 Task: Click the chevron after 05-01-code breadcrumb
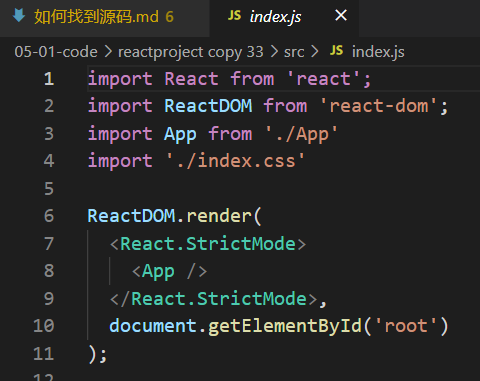coord(108,52)
